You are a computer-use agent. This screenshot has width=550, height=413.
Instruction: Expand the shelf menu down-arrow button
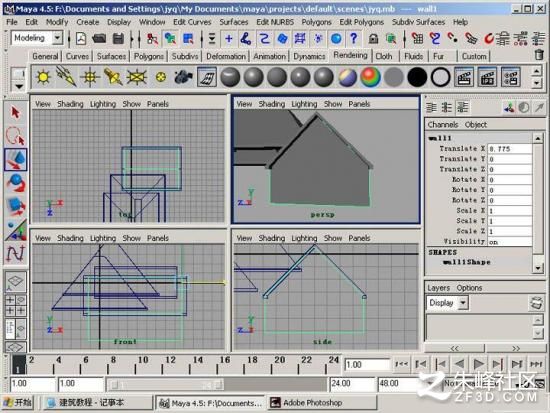coord(18,86)
